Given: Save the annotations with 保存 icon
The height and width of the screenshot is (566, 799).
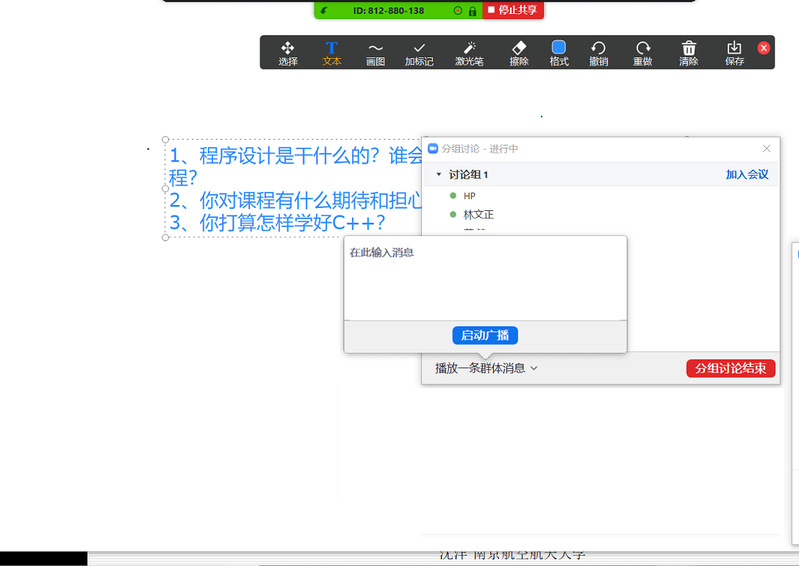Looking at the screenshot, I should 734,53.
